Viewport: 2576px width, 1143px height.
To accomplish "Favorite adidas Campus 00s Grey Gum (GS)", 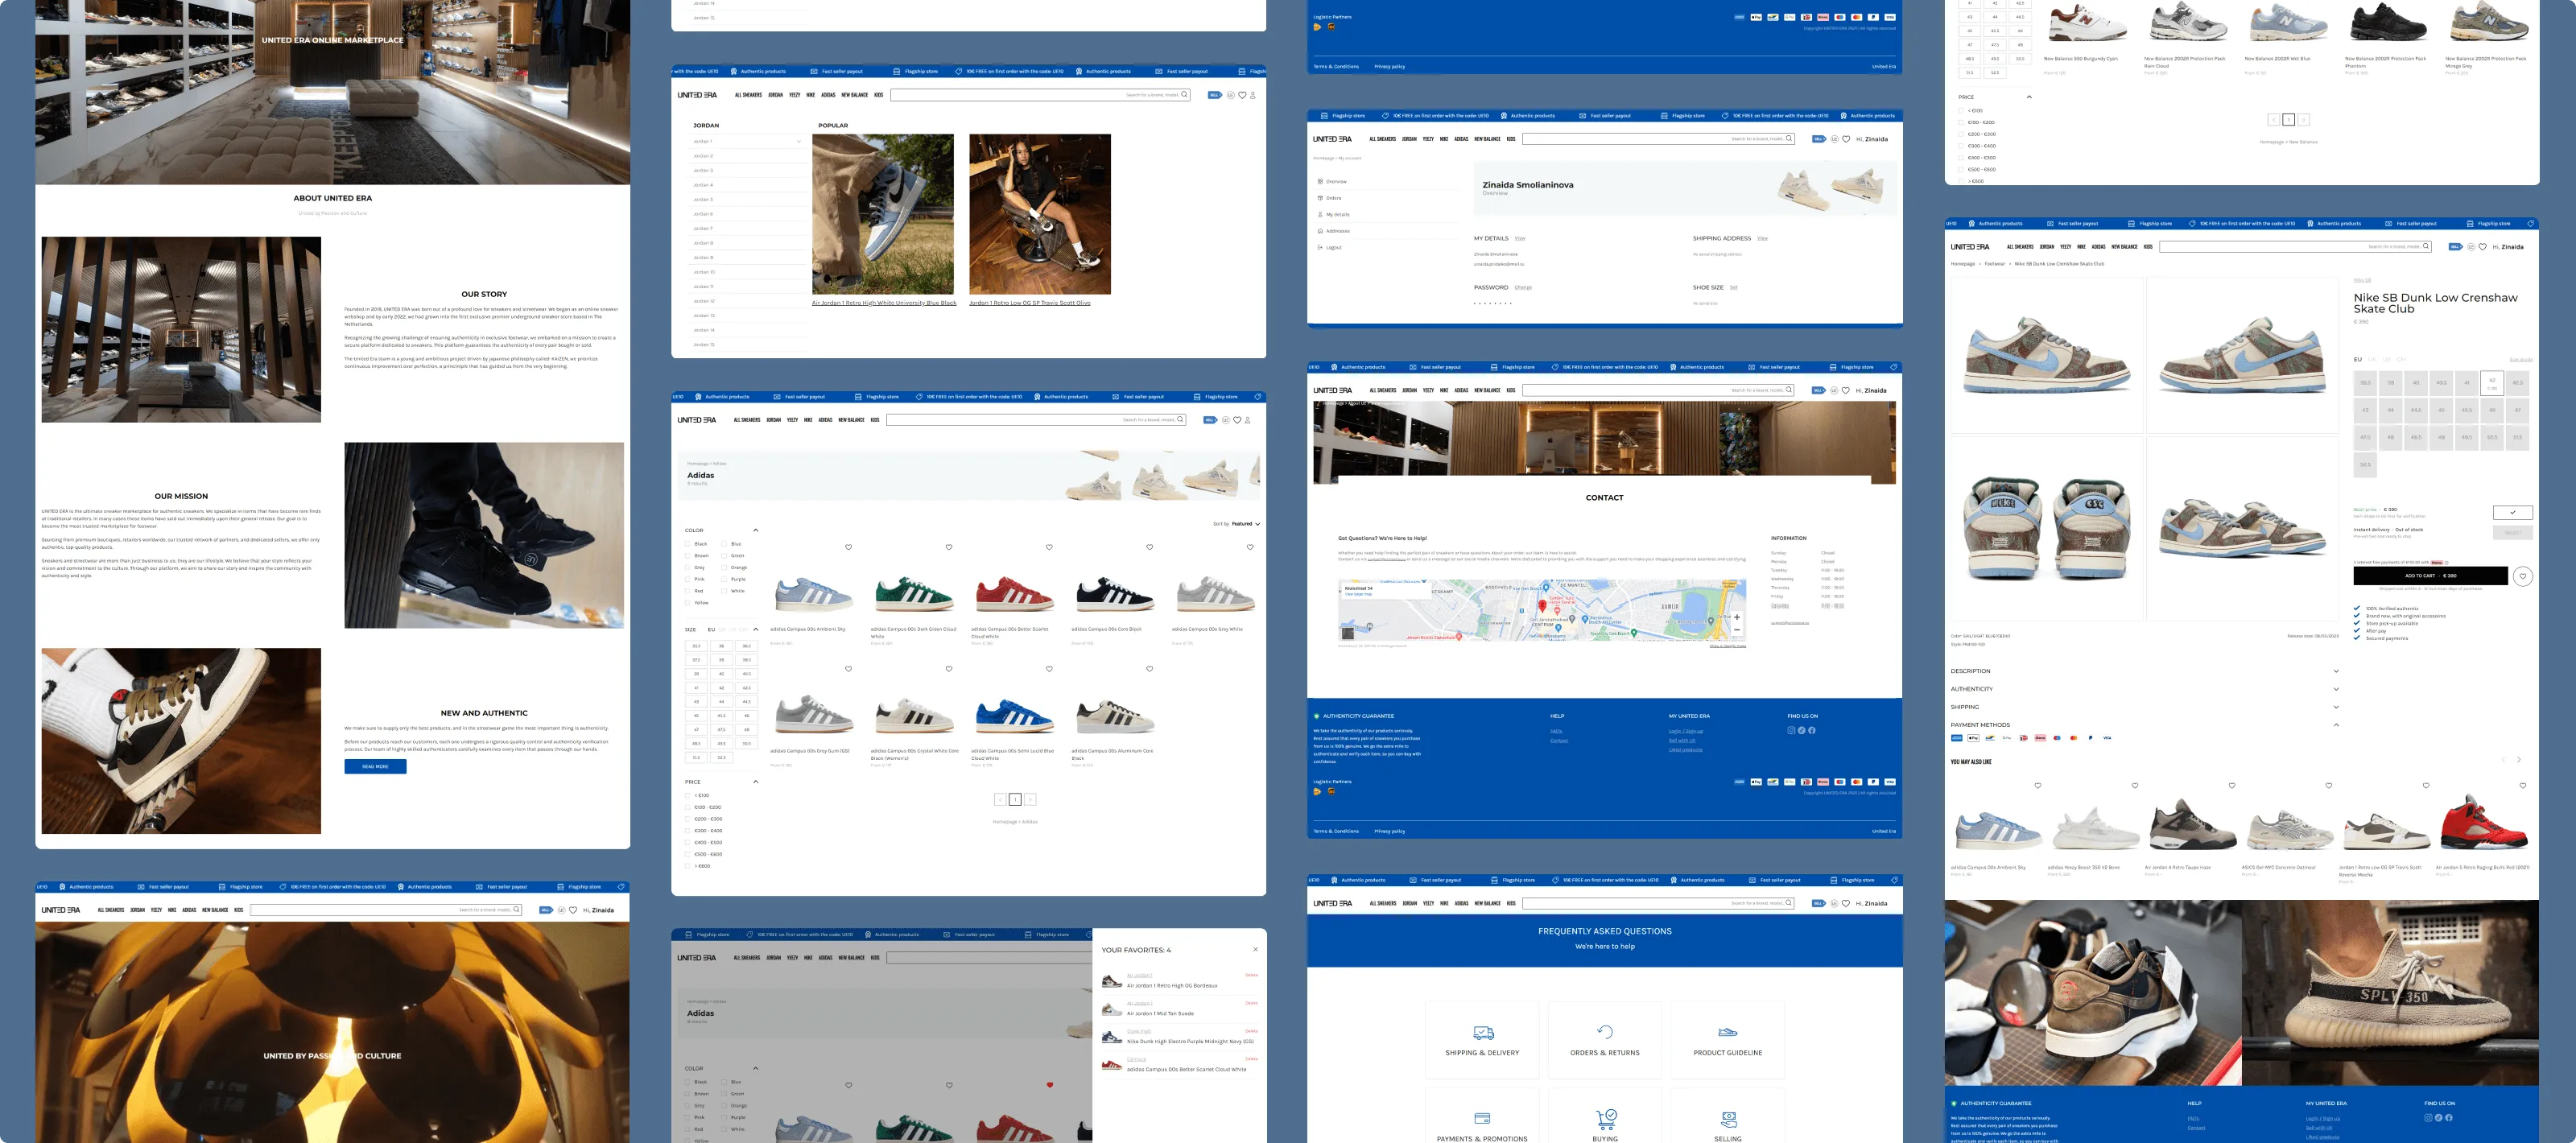I will [x=848, y=669].
